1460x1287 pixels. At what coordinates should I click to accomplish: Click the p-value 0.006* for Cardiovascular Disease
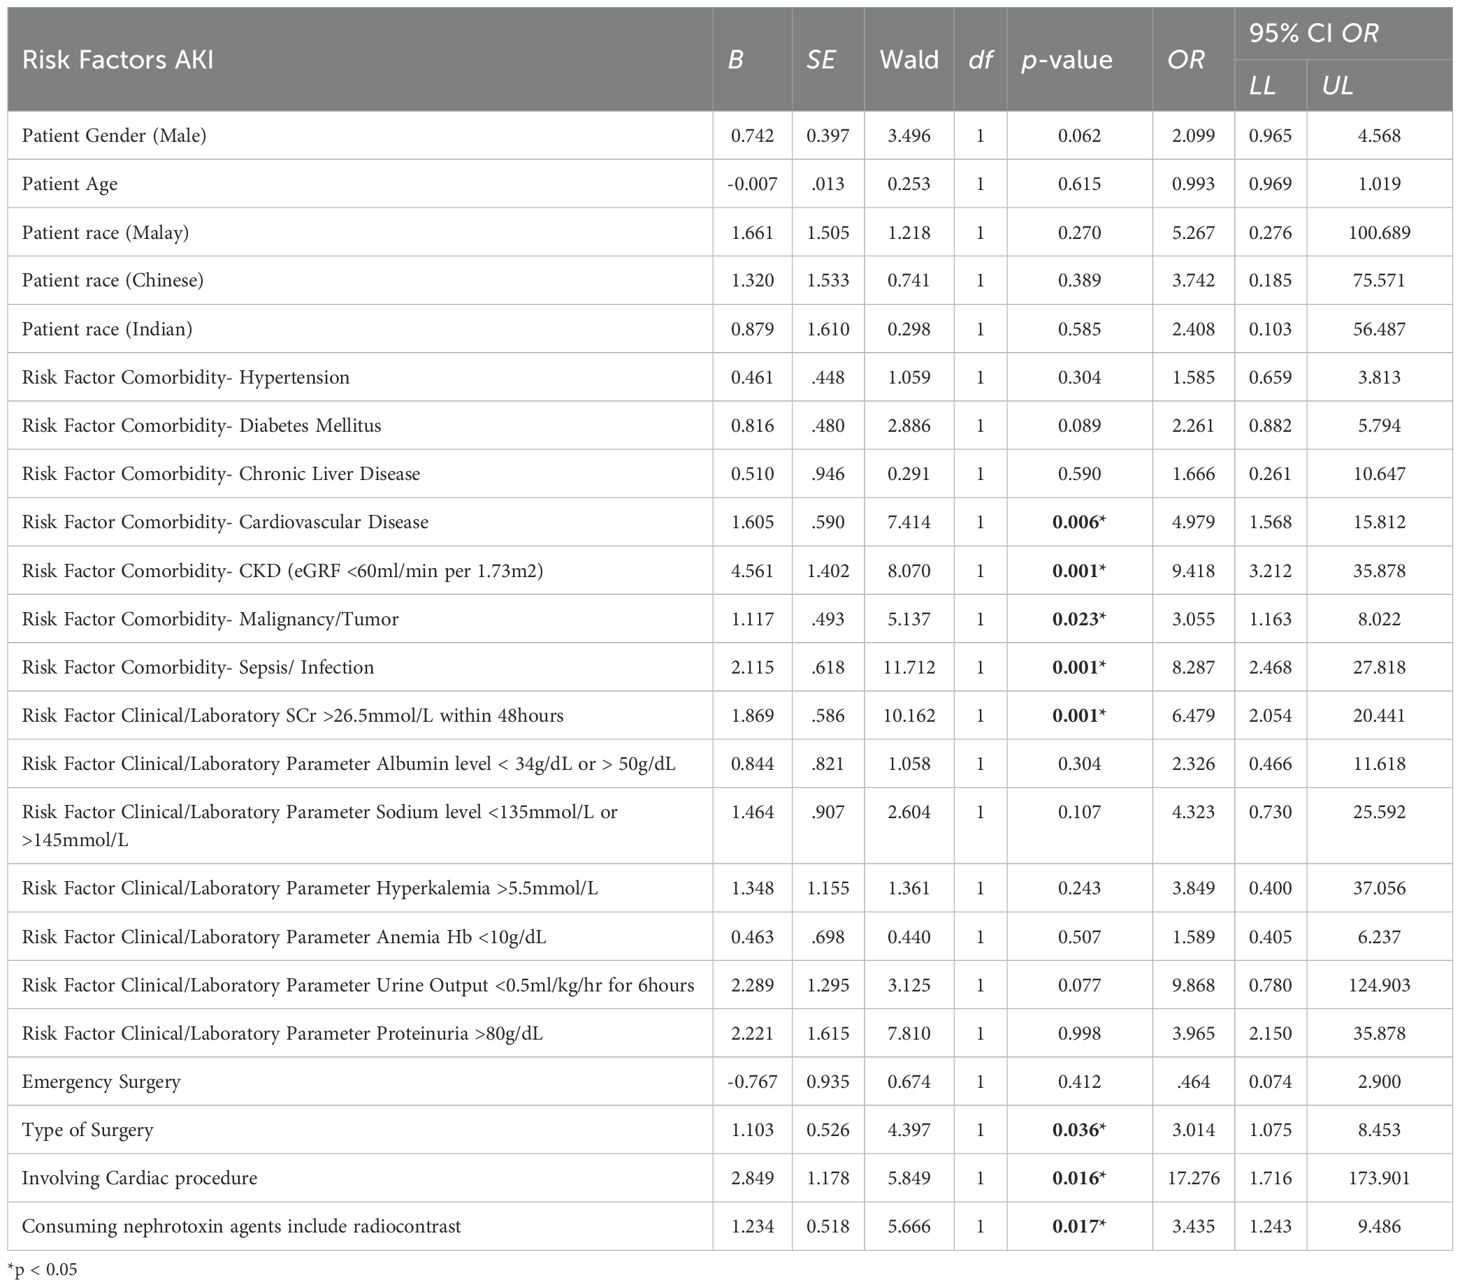pos(1079,522)
